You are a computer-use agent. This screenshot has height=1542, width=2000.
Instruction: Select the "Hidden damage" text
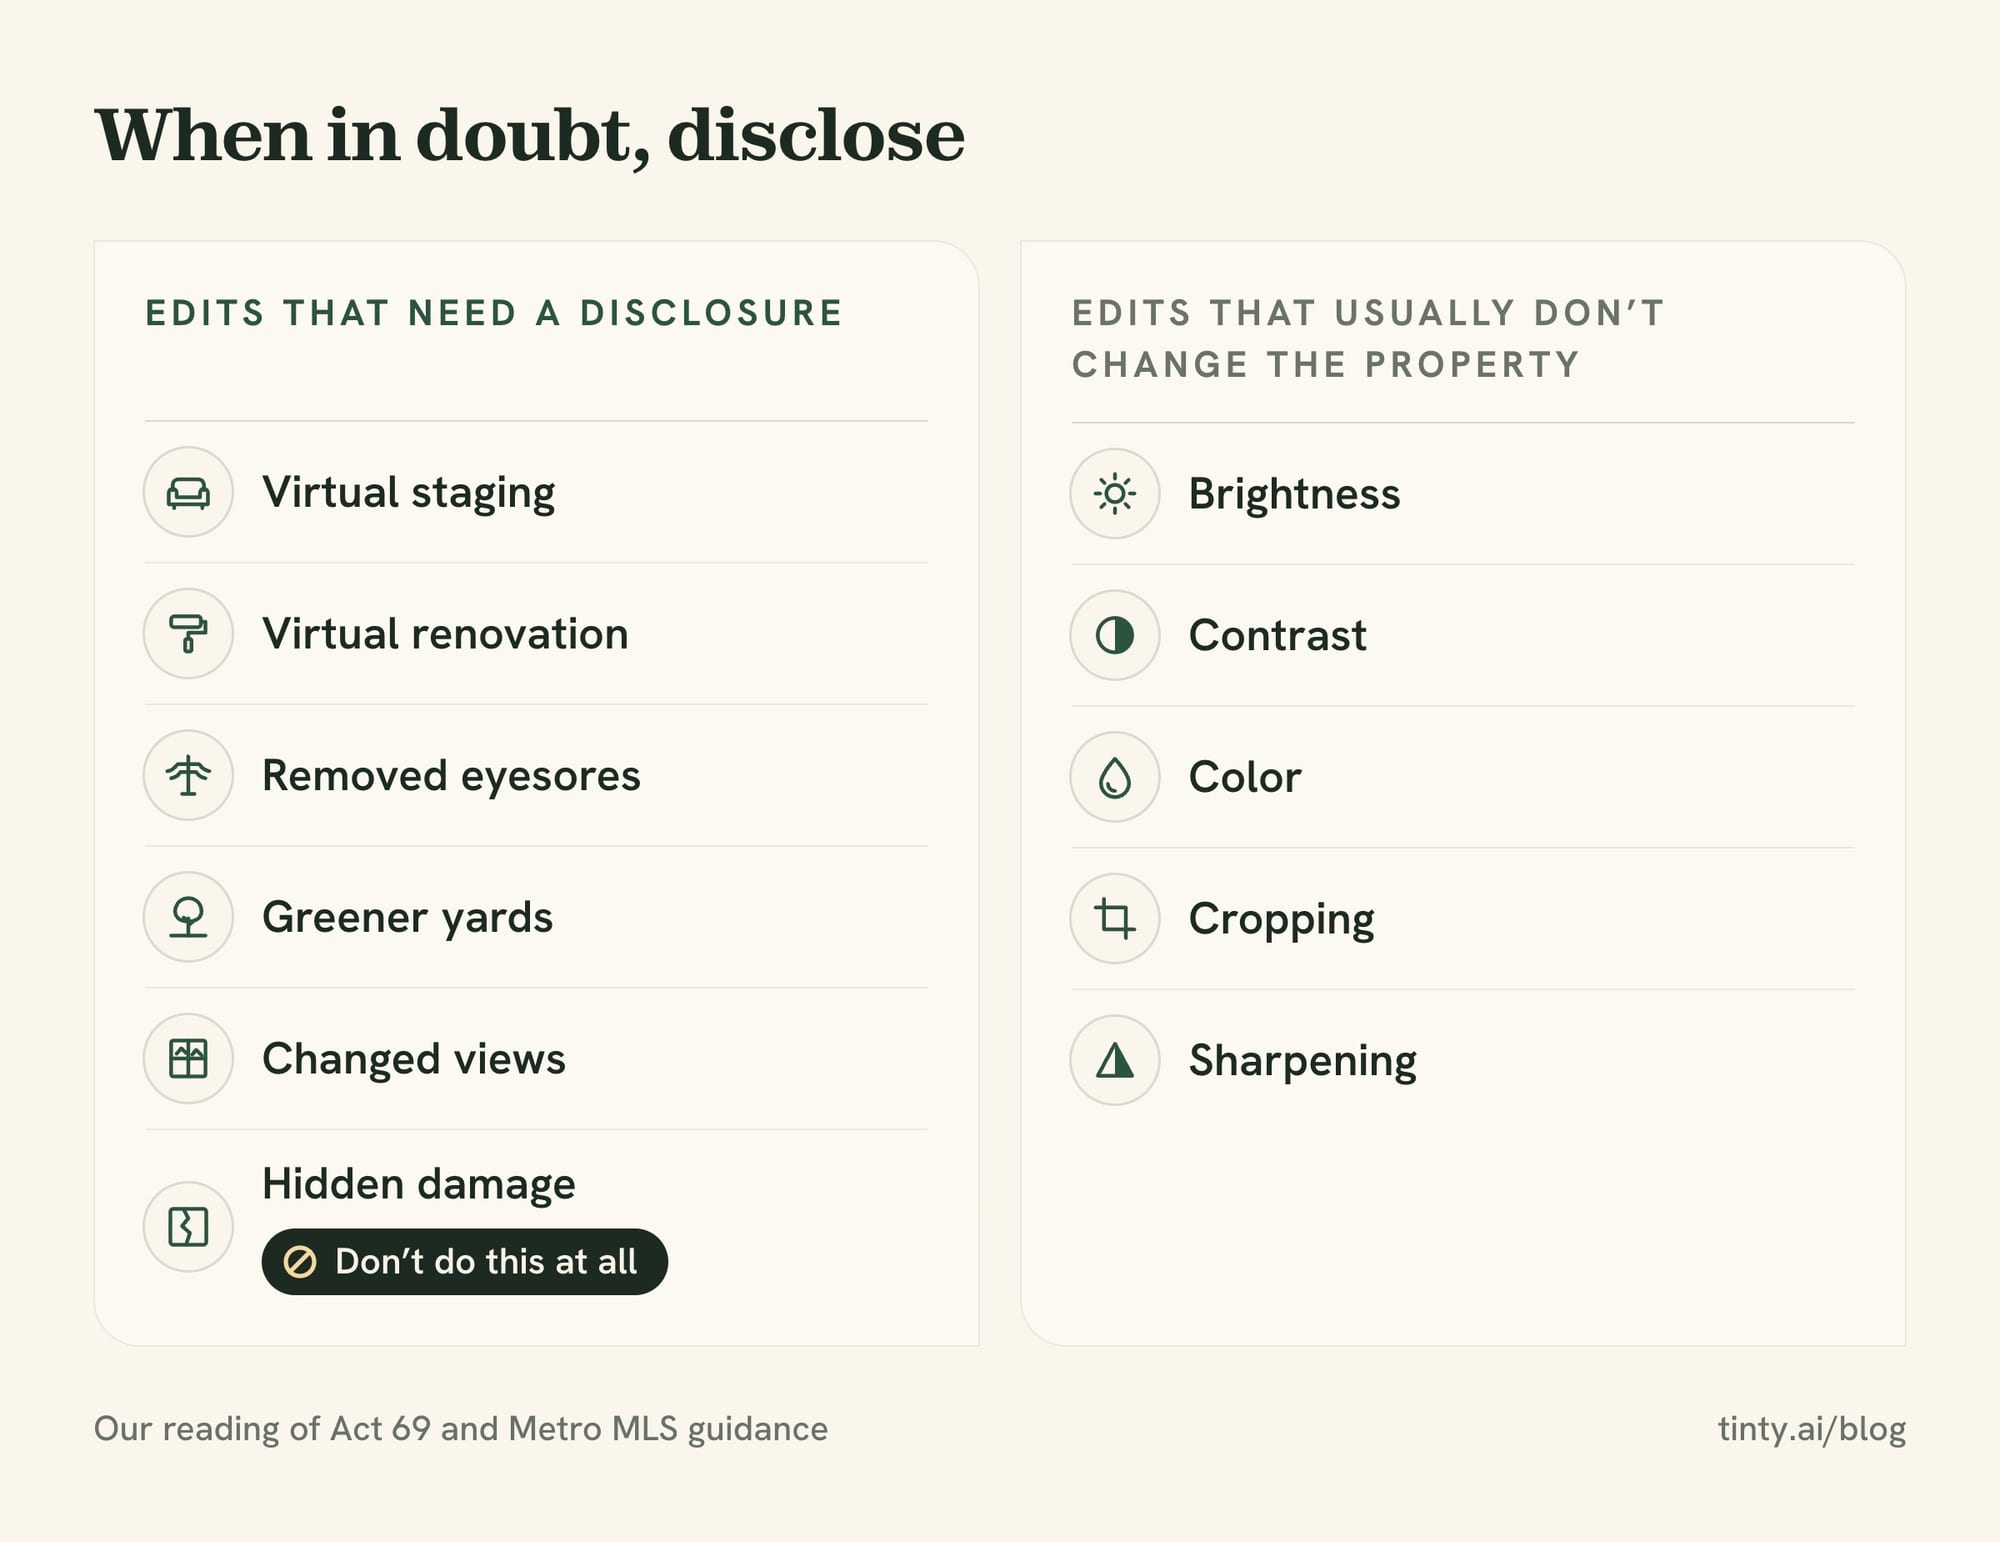419,1185
